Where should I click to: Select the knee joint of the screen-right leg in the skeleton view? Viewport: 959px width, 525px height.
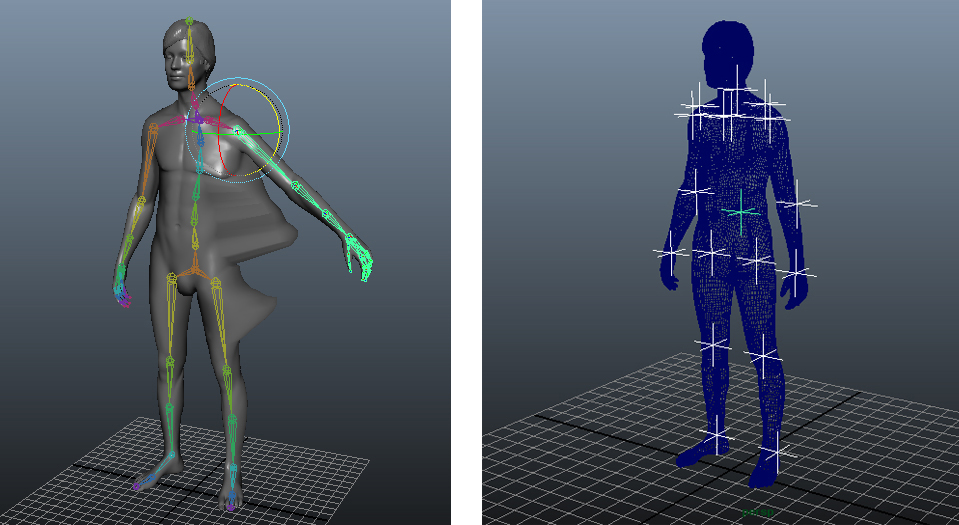click(227, 371)
